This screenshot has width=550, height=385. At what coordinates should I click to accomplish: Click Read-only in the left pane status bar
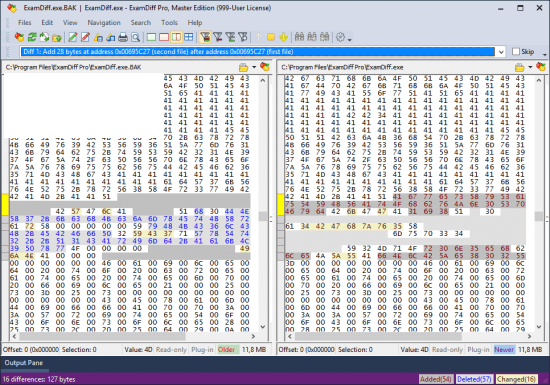coord(171,350)
